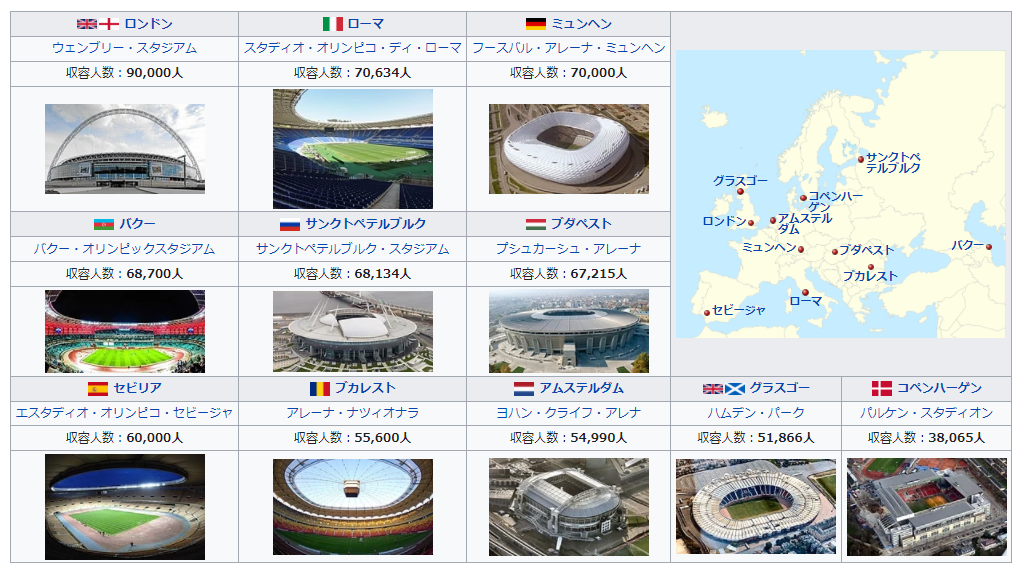The image size is (1027, 575).
Task: Open the Hampden Park aerial photo
Action: (x=756, y=507)
